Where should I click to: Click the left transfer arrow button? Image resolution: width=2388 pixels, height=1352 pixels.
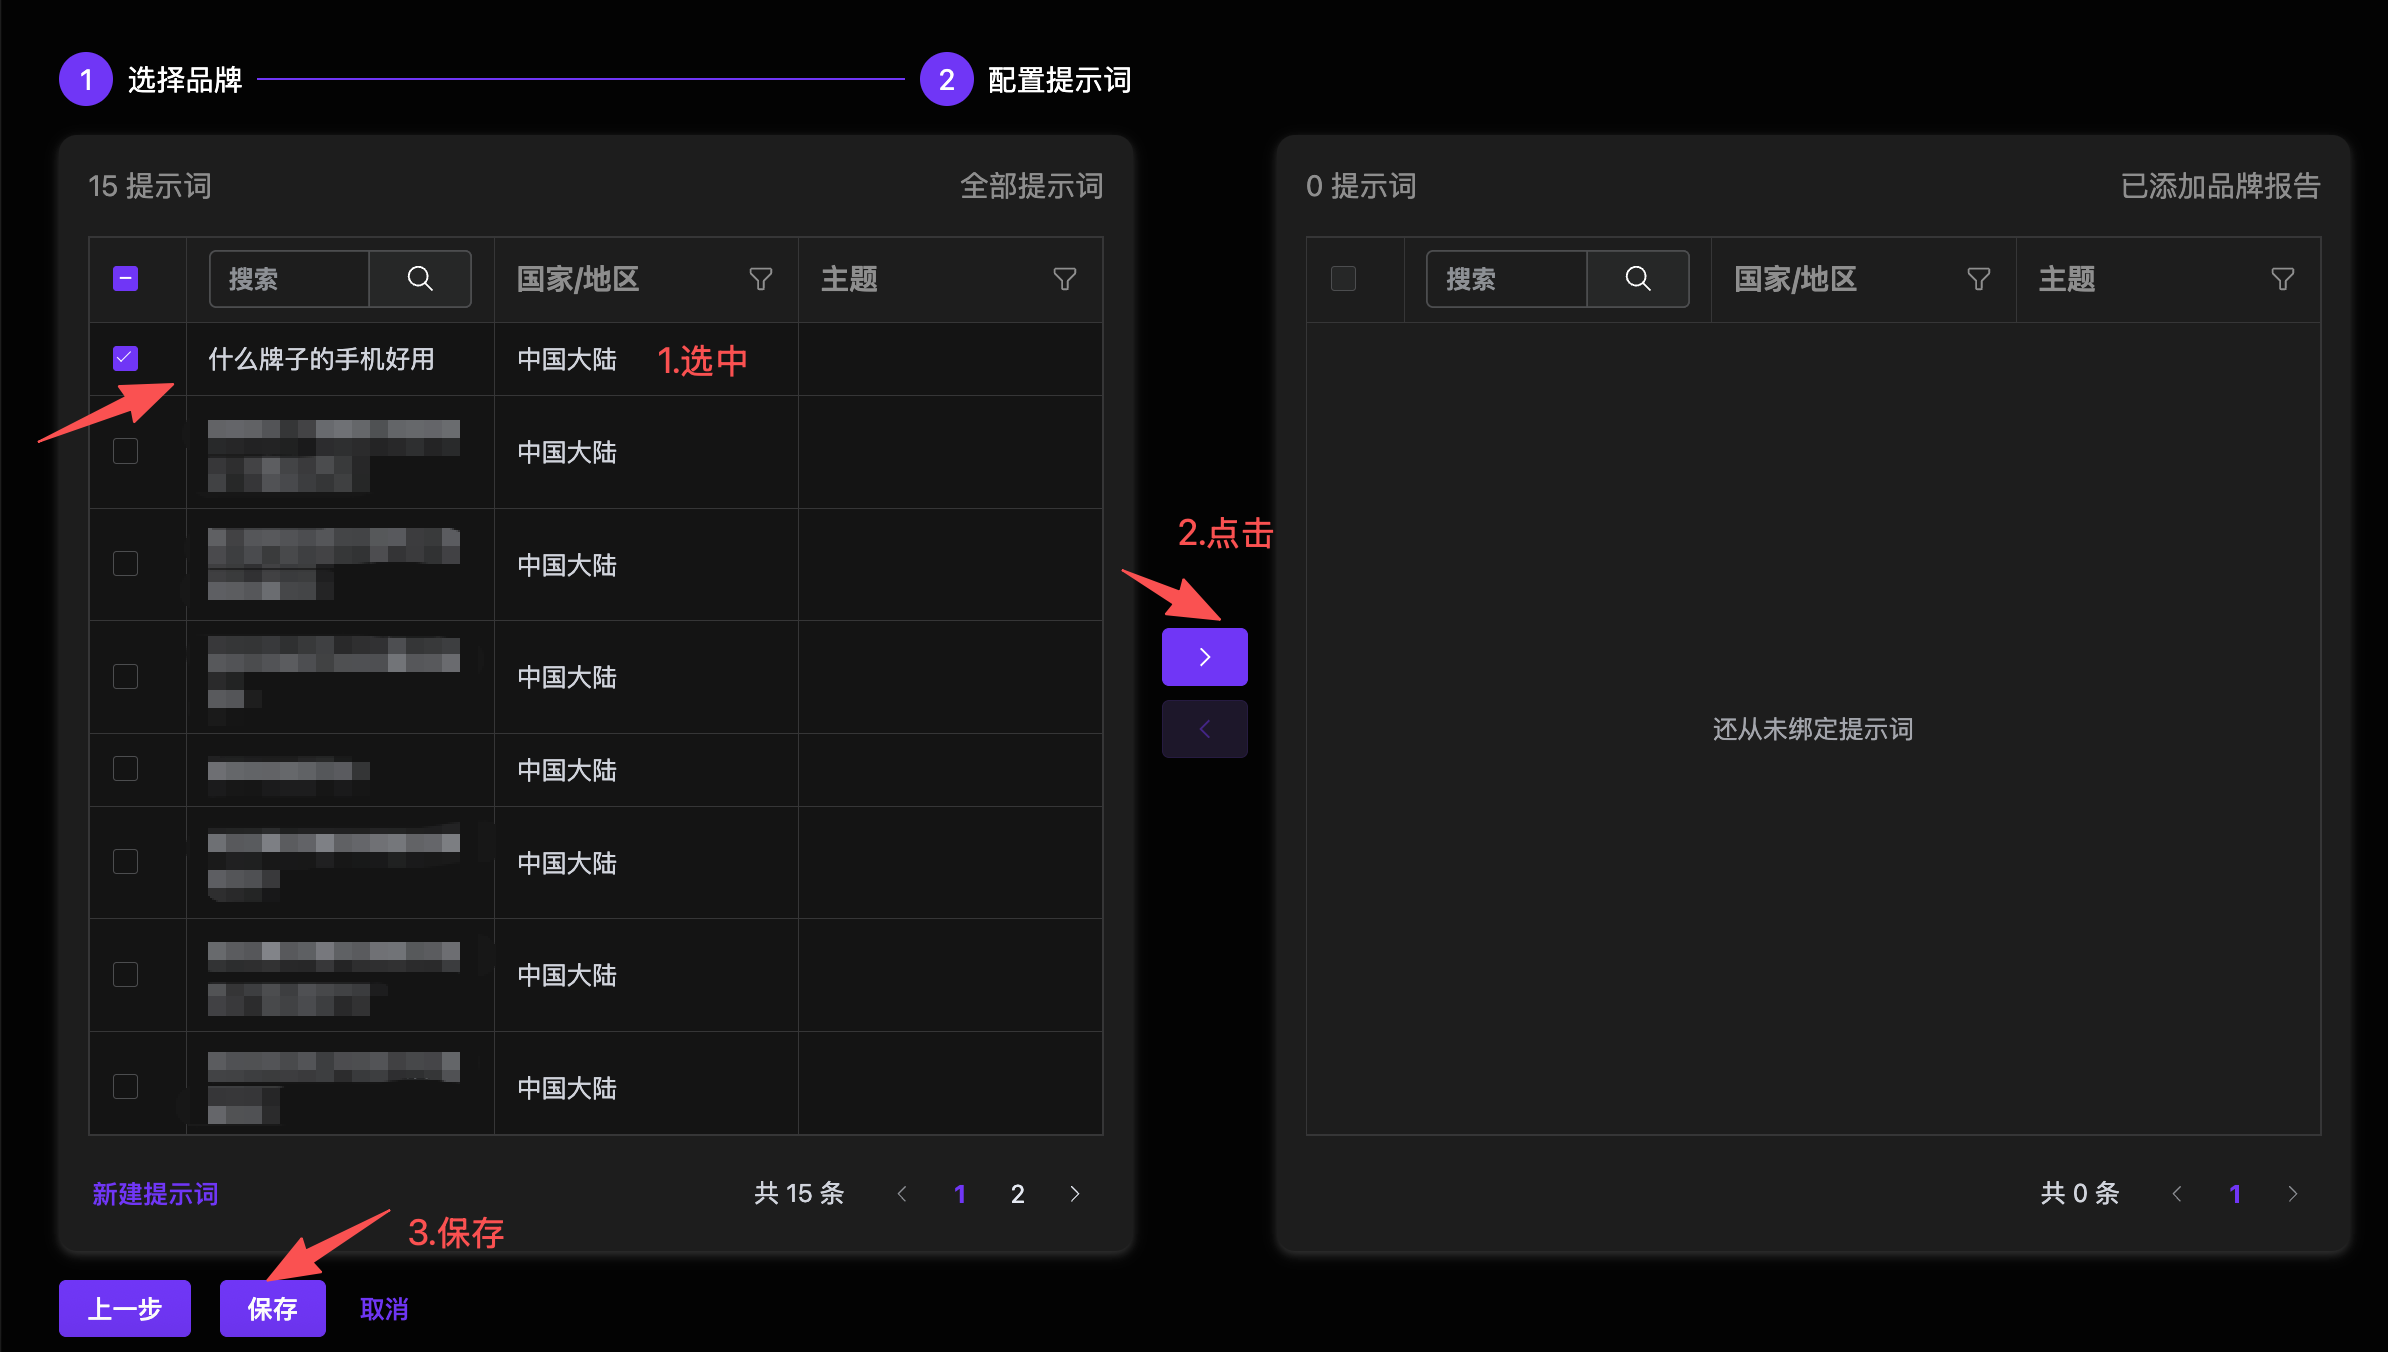[1204, 728]
